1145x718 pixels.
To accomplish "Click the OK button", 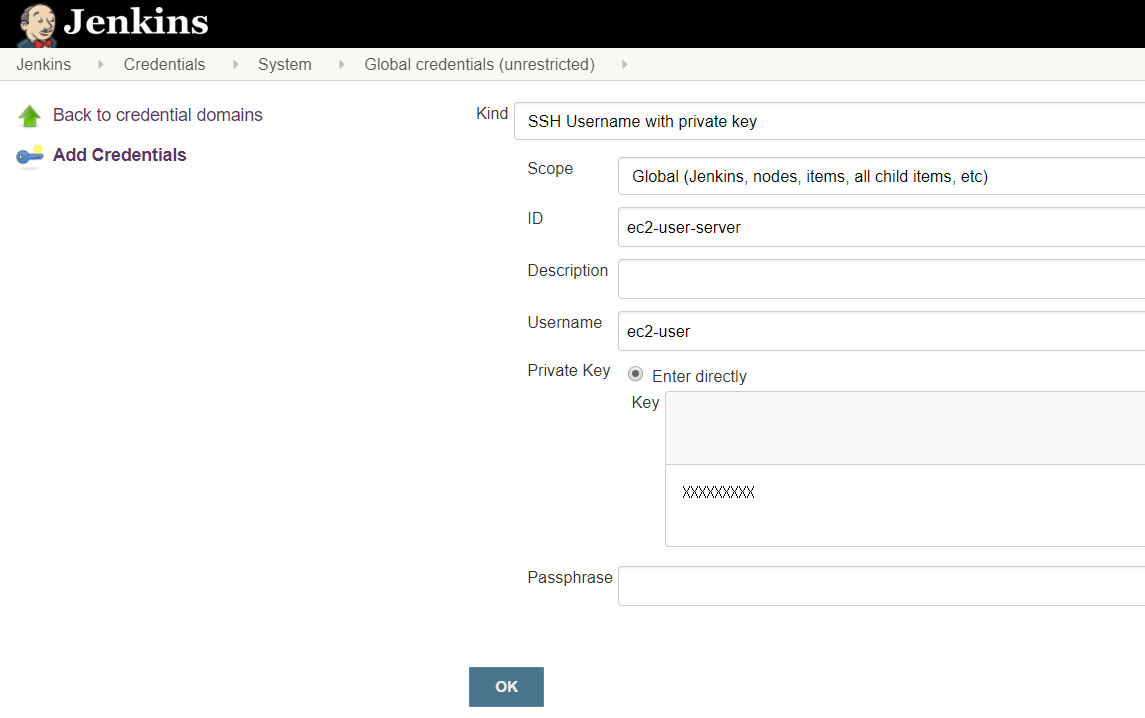I will 506,687.
